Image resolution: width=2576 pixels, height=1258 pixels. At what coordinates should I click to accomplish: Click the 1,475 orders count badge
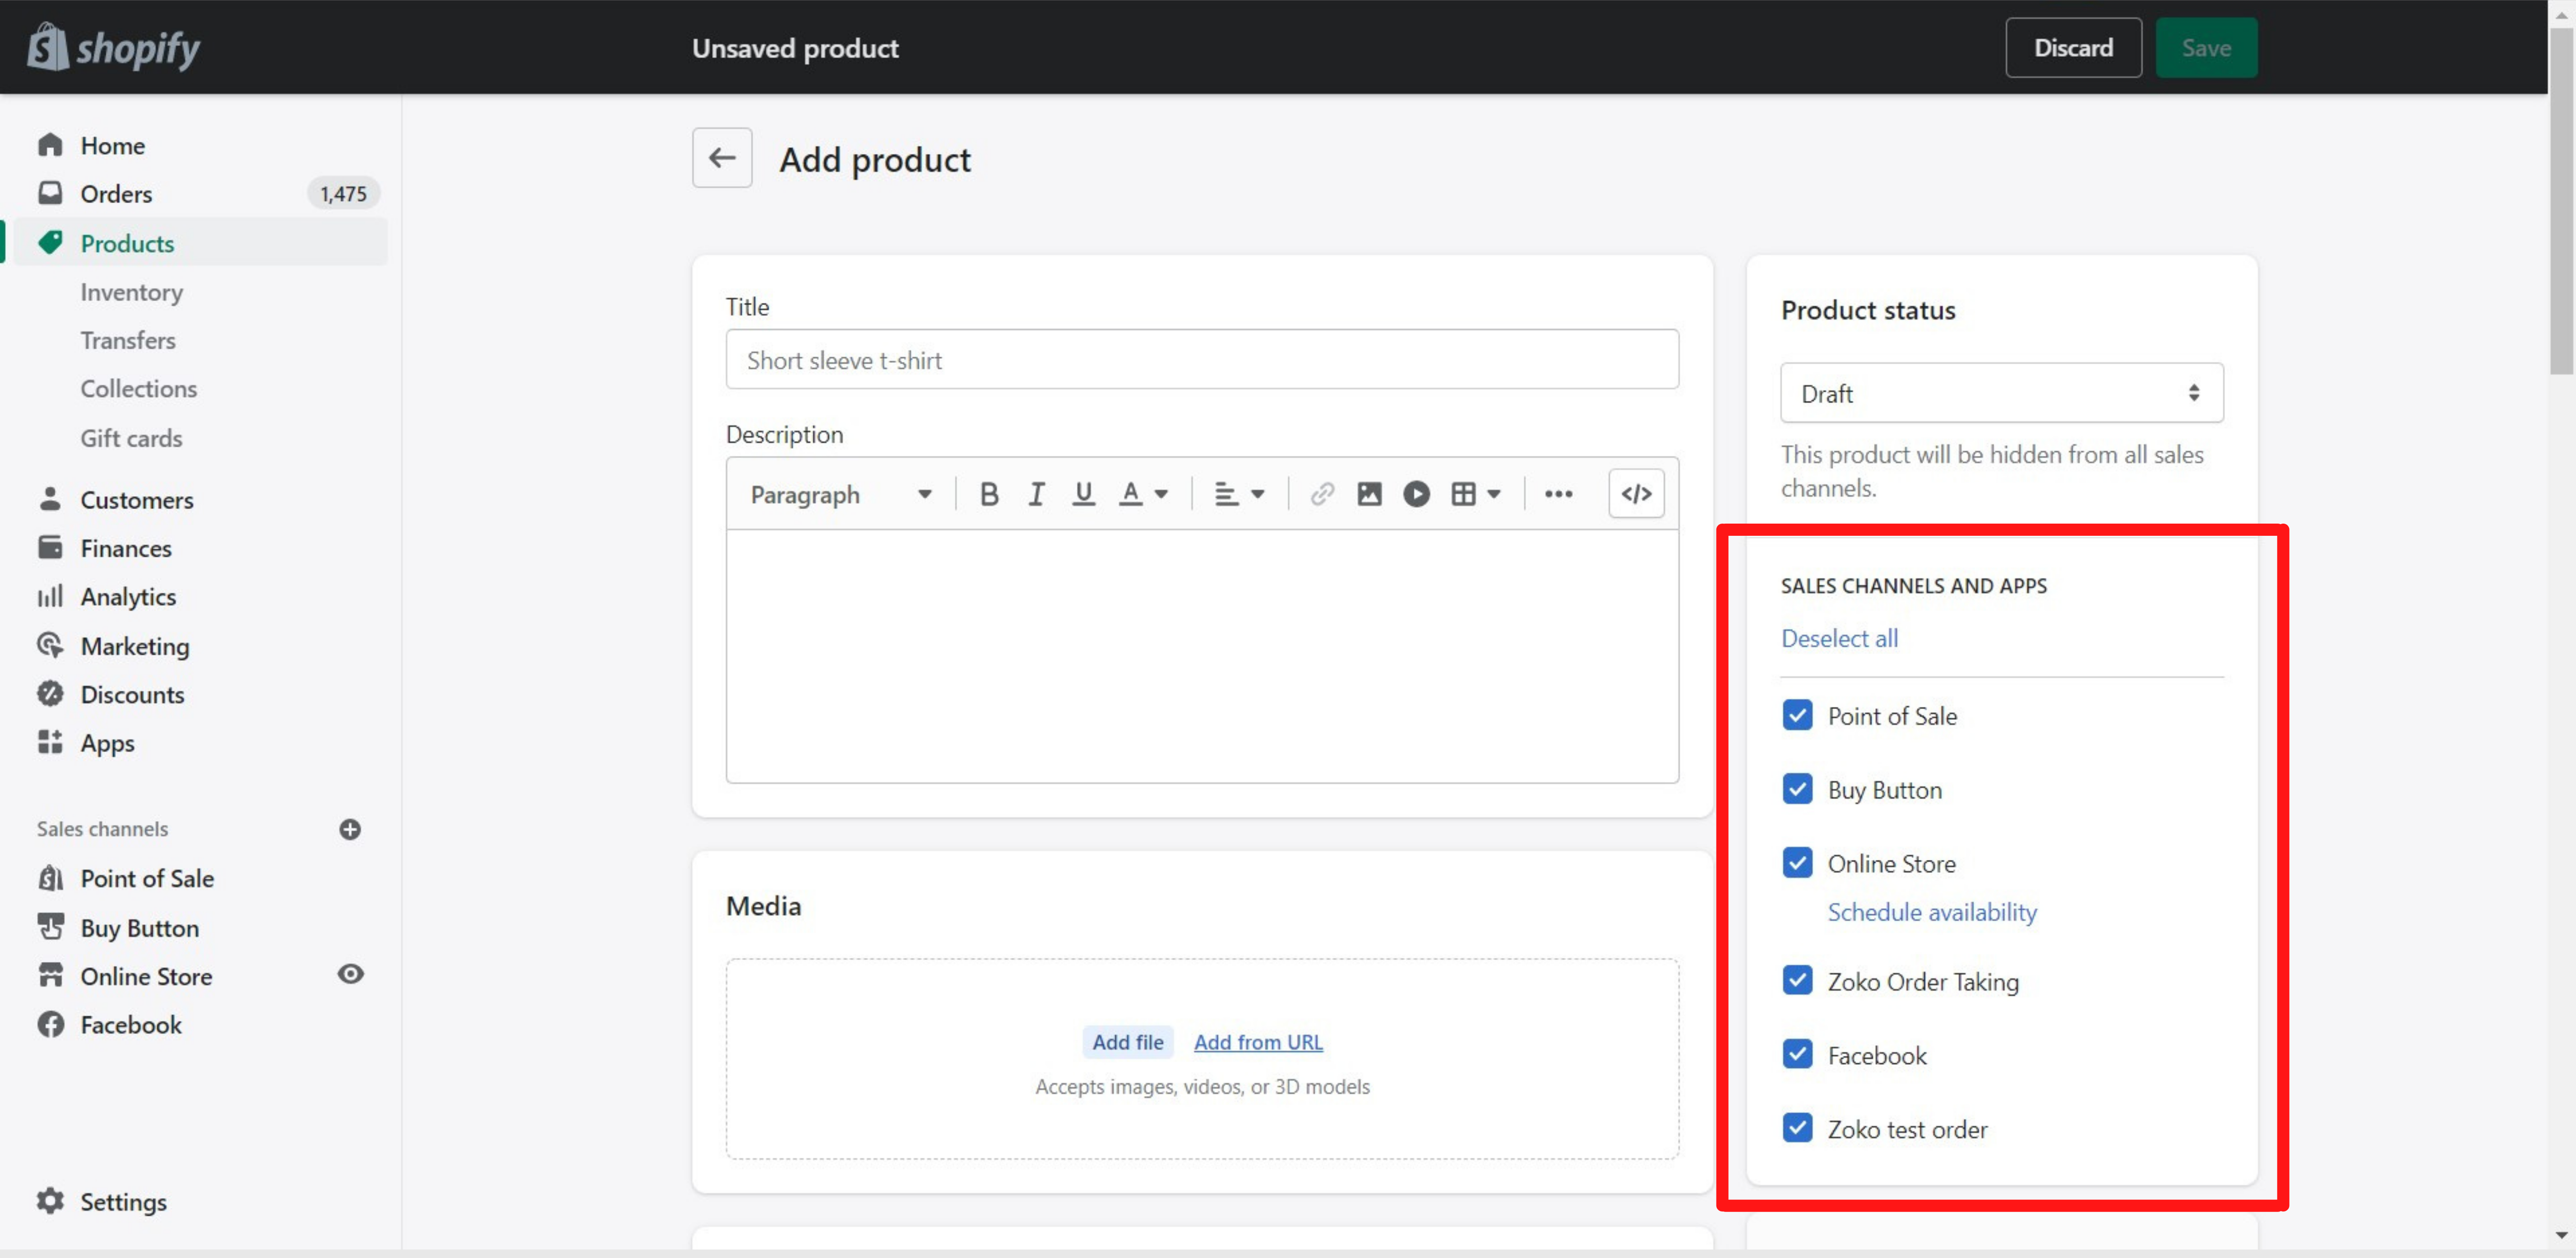343,193
